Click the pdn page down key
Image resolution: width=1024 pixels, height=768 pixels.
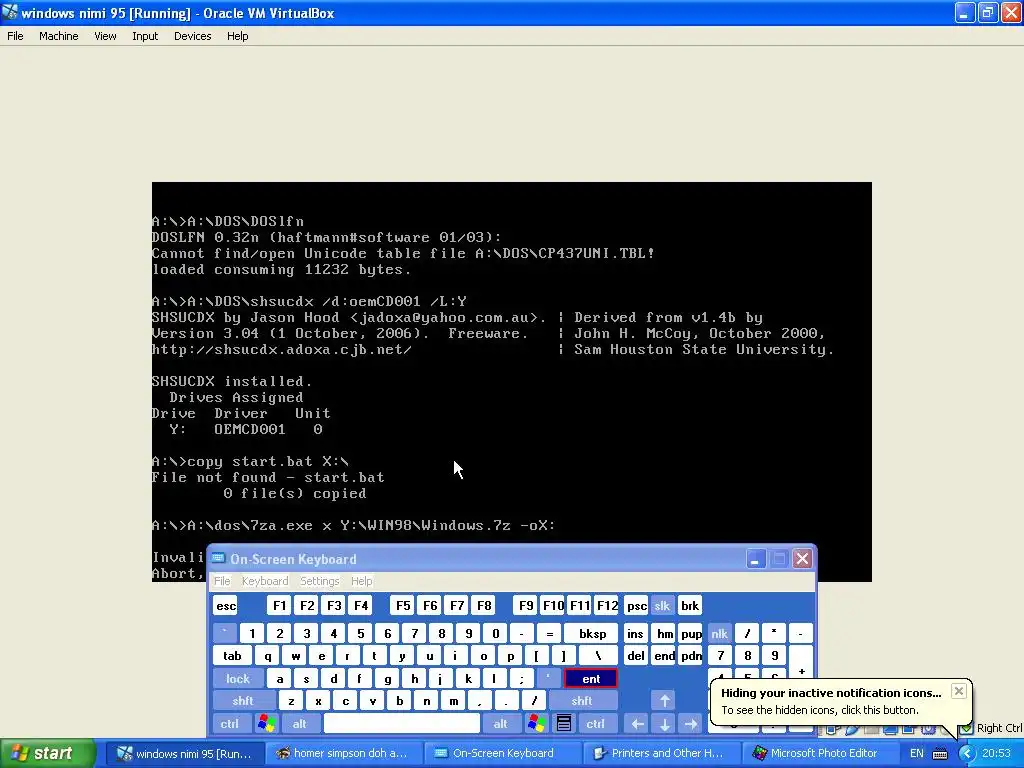(x=691, y=656)
